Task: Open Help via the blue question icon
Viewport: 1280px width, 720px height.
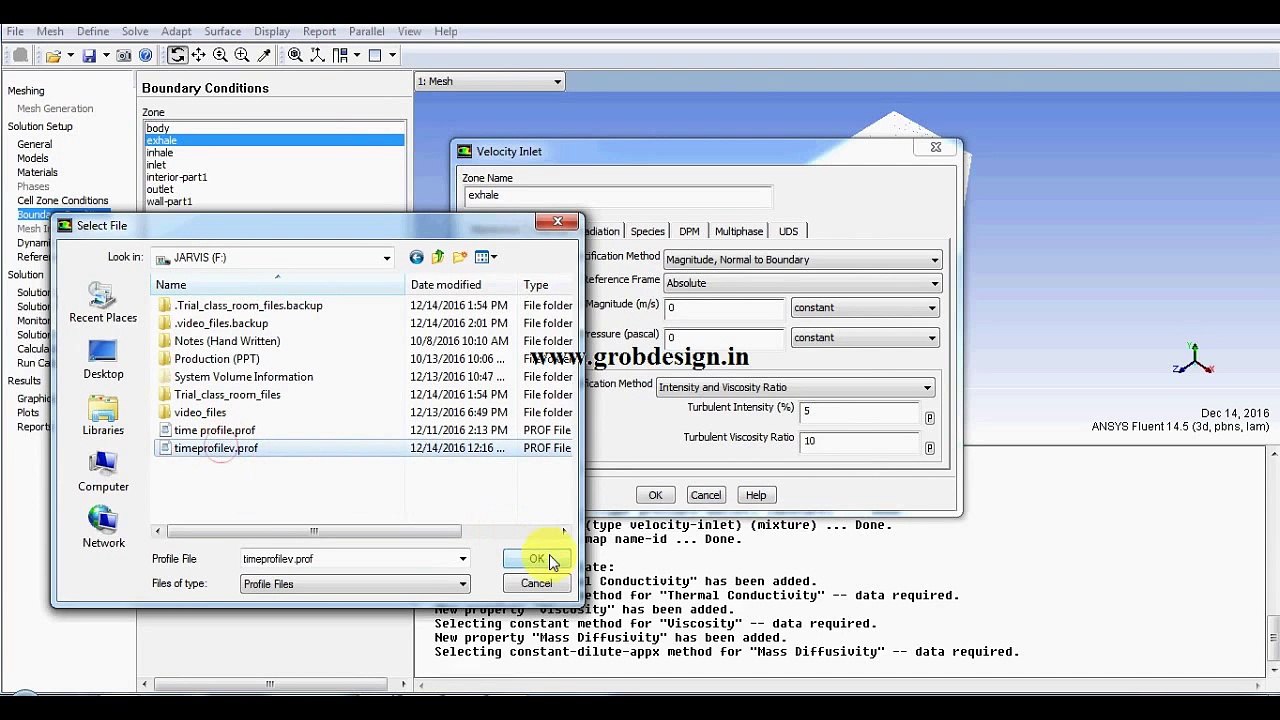Action: (146, 56)
